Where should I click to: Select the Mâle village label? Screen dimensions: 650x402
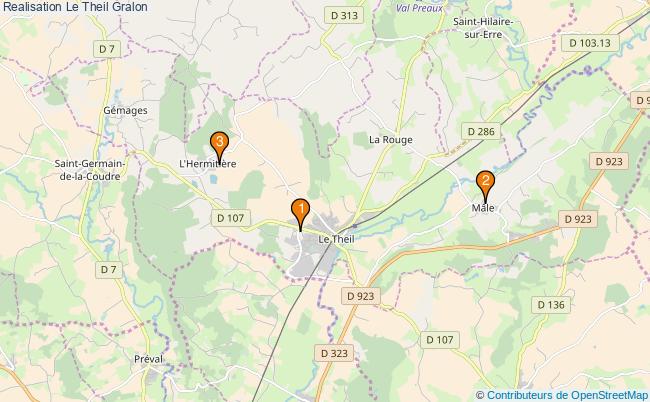pyautogui.click(x=483, y=208)
